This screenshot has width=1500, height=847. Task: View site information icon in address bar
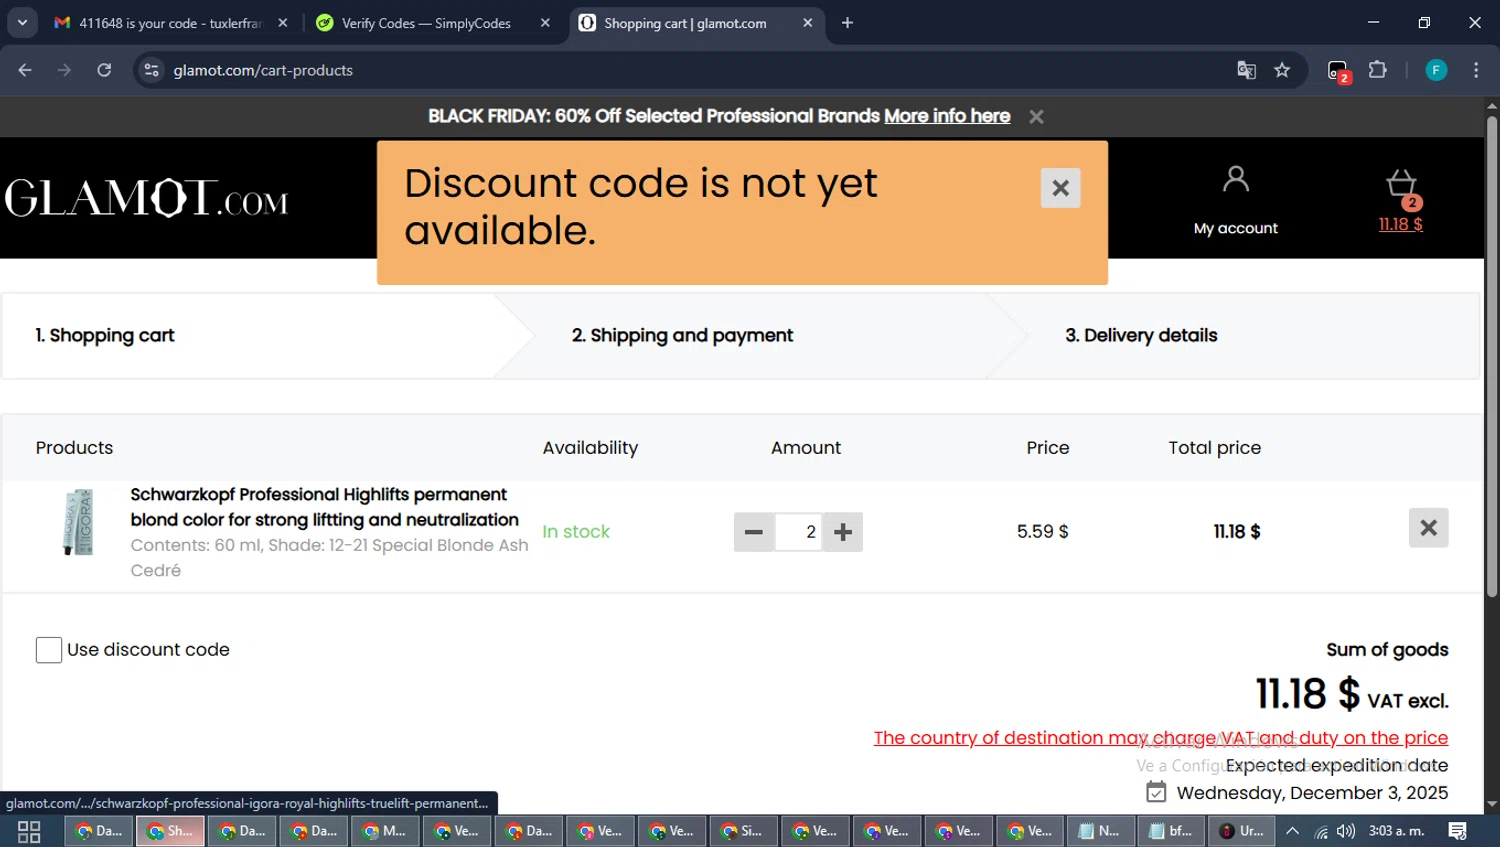(151, 70)
